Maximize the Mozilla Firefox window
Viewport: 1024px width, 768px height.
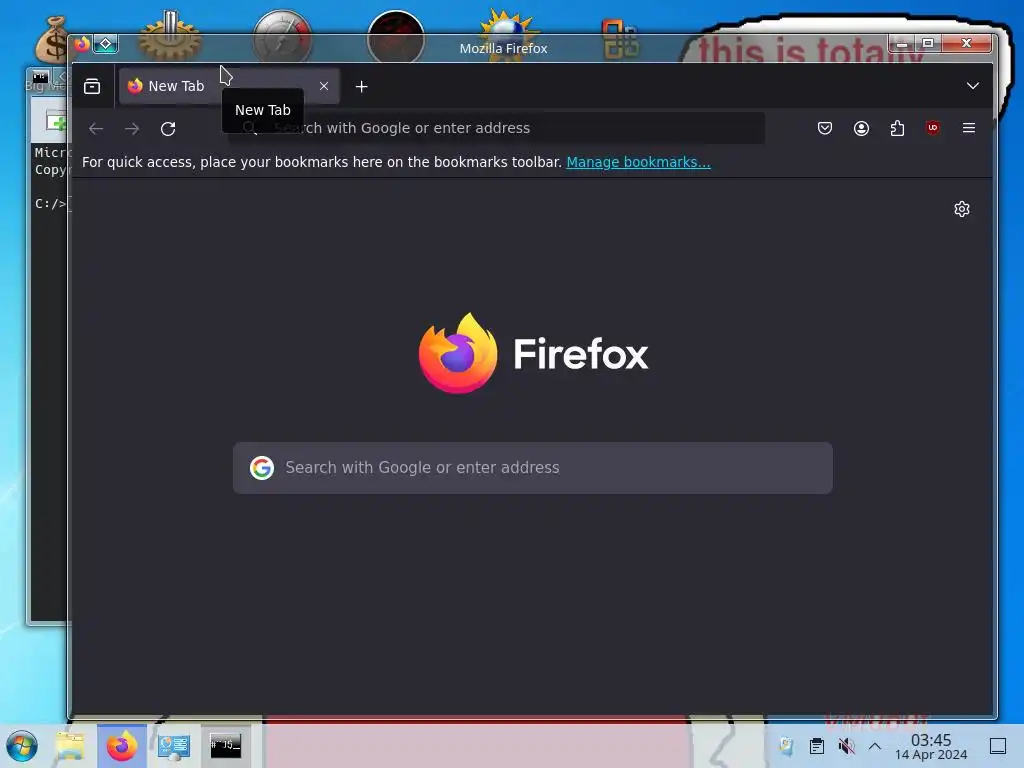(x=927, y=44)
